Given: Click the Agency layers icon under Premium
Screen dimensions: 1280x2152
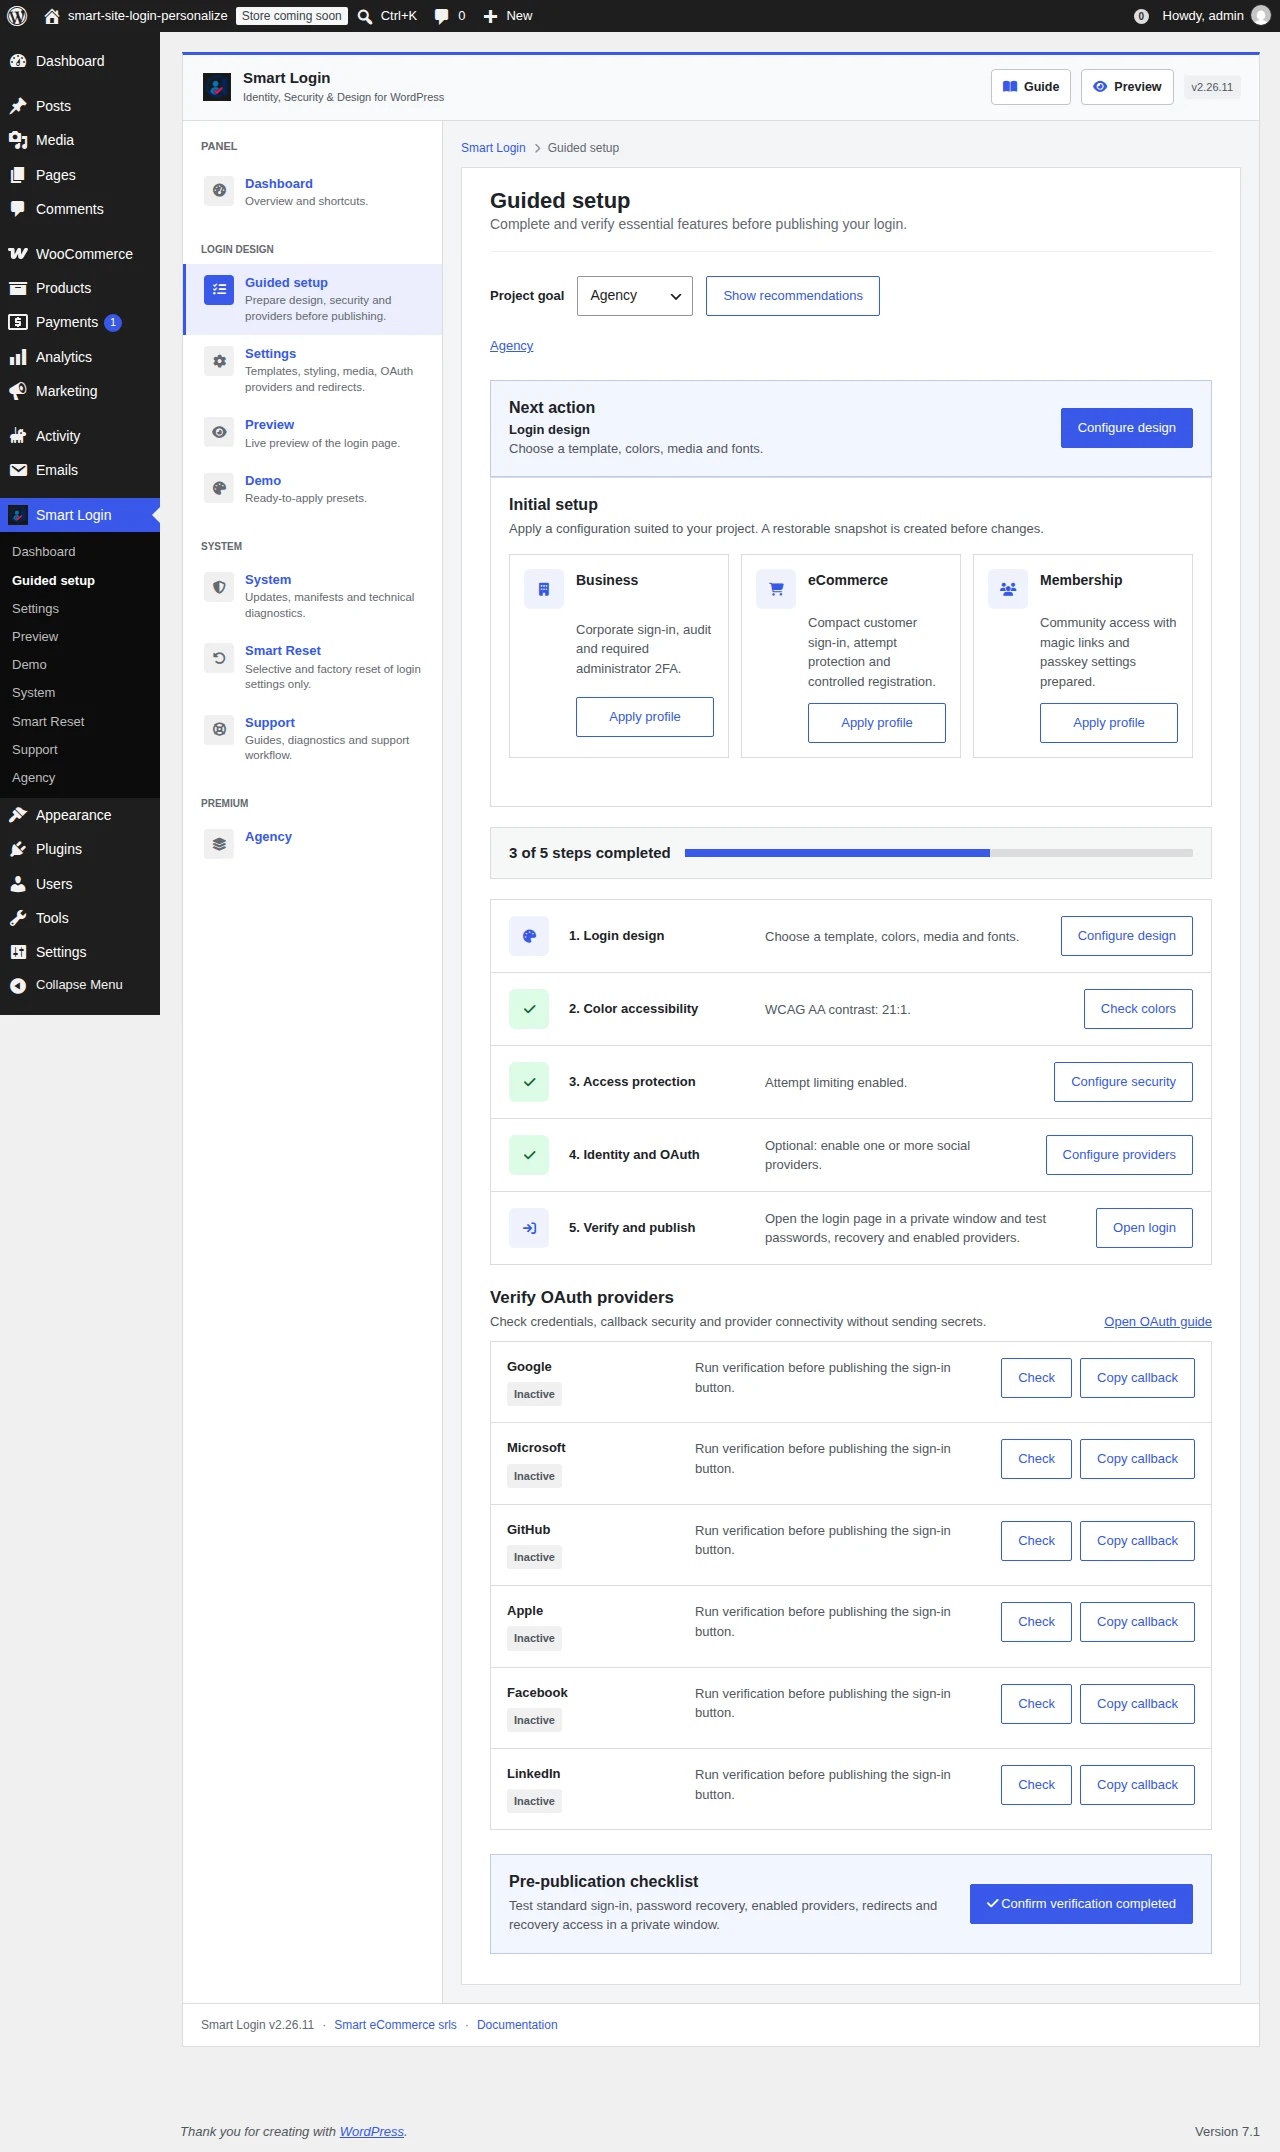Looking at the screenshot, I should coord(219,844).
